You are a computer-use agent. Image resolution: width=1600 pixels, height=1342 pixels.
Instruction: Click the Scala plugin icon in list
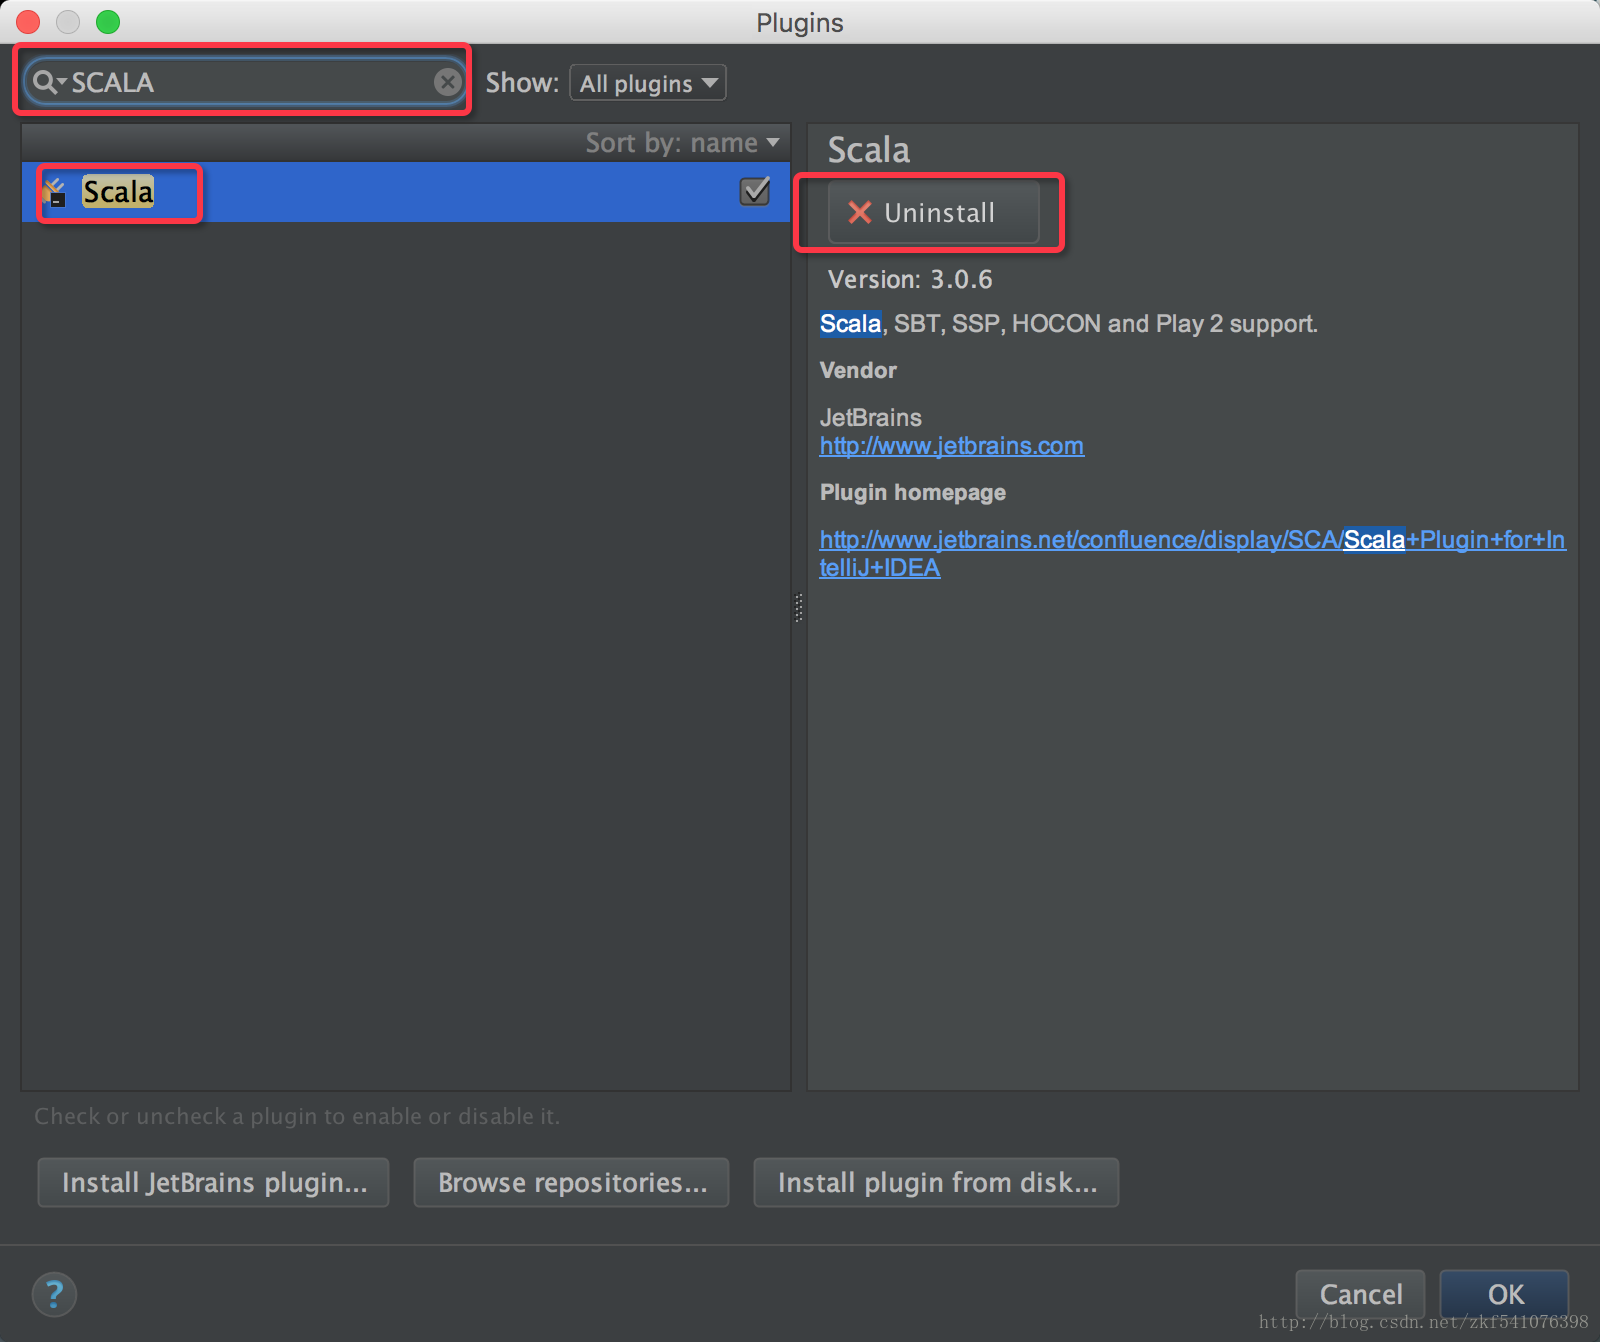[55, 192]
